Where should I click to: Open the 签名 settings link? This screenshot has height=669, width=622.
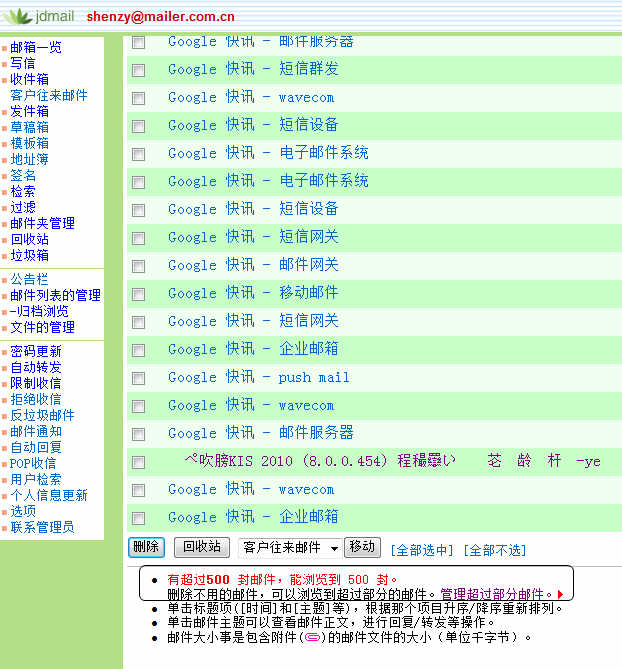[x=23, y=175]
